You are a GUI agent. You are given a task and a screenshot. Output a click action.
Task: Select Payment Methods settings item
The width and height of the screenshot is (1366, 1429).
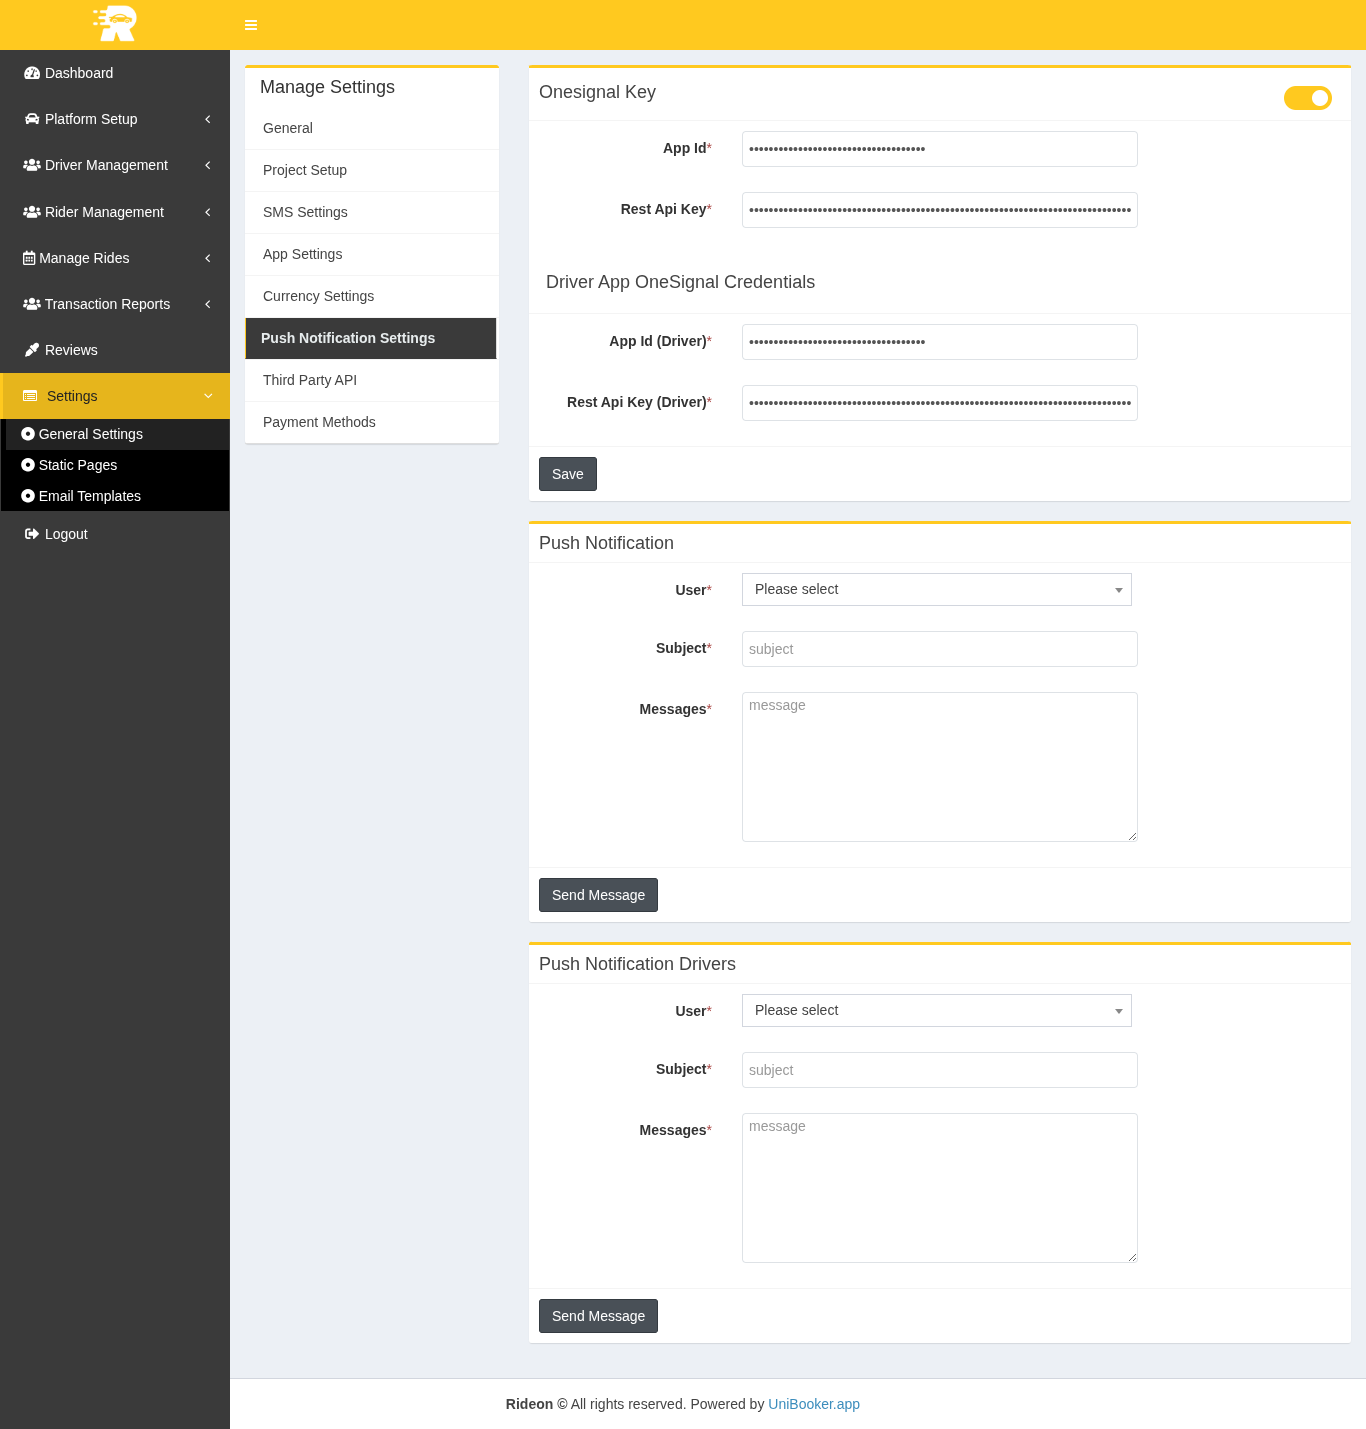point(319,422)
